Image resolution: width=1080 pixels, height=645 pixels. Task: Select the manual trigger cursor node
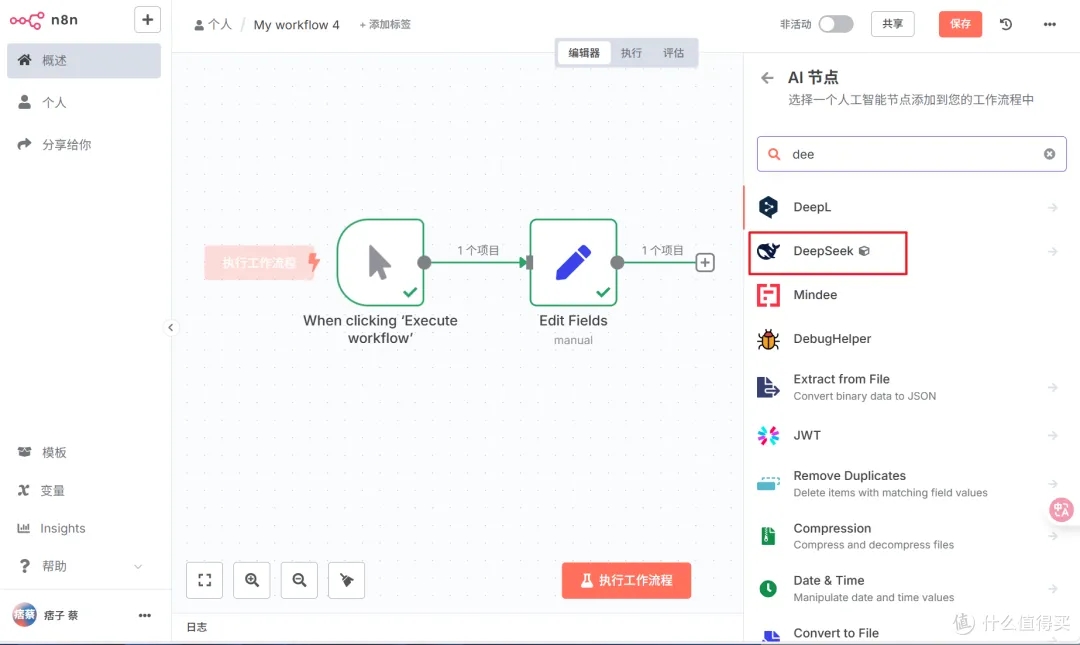(380, 263)
